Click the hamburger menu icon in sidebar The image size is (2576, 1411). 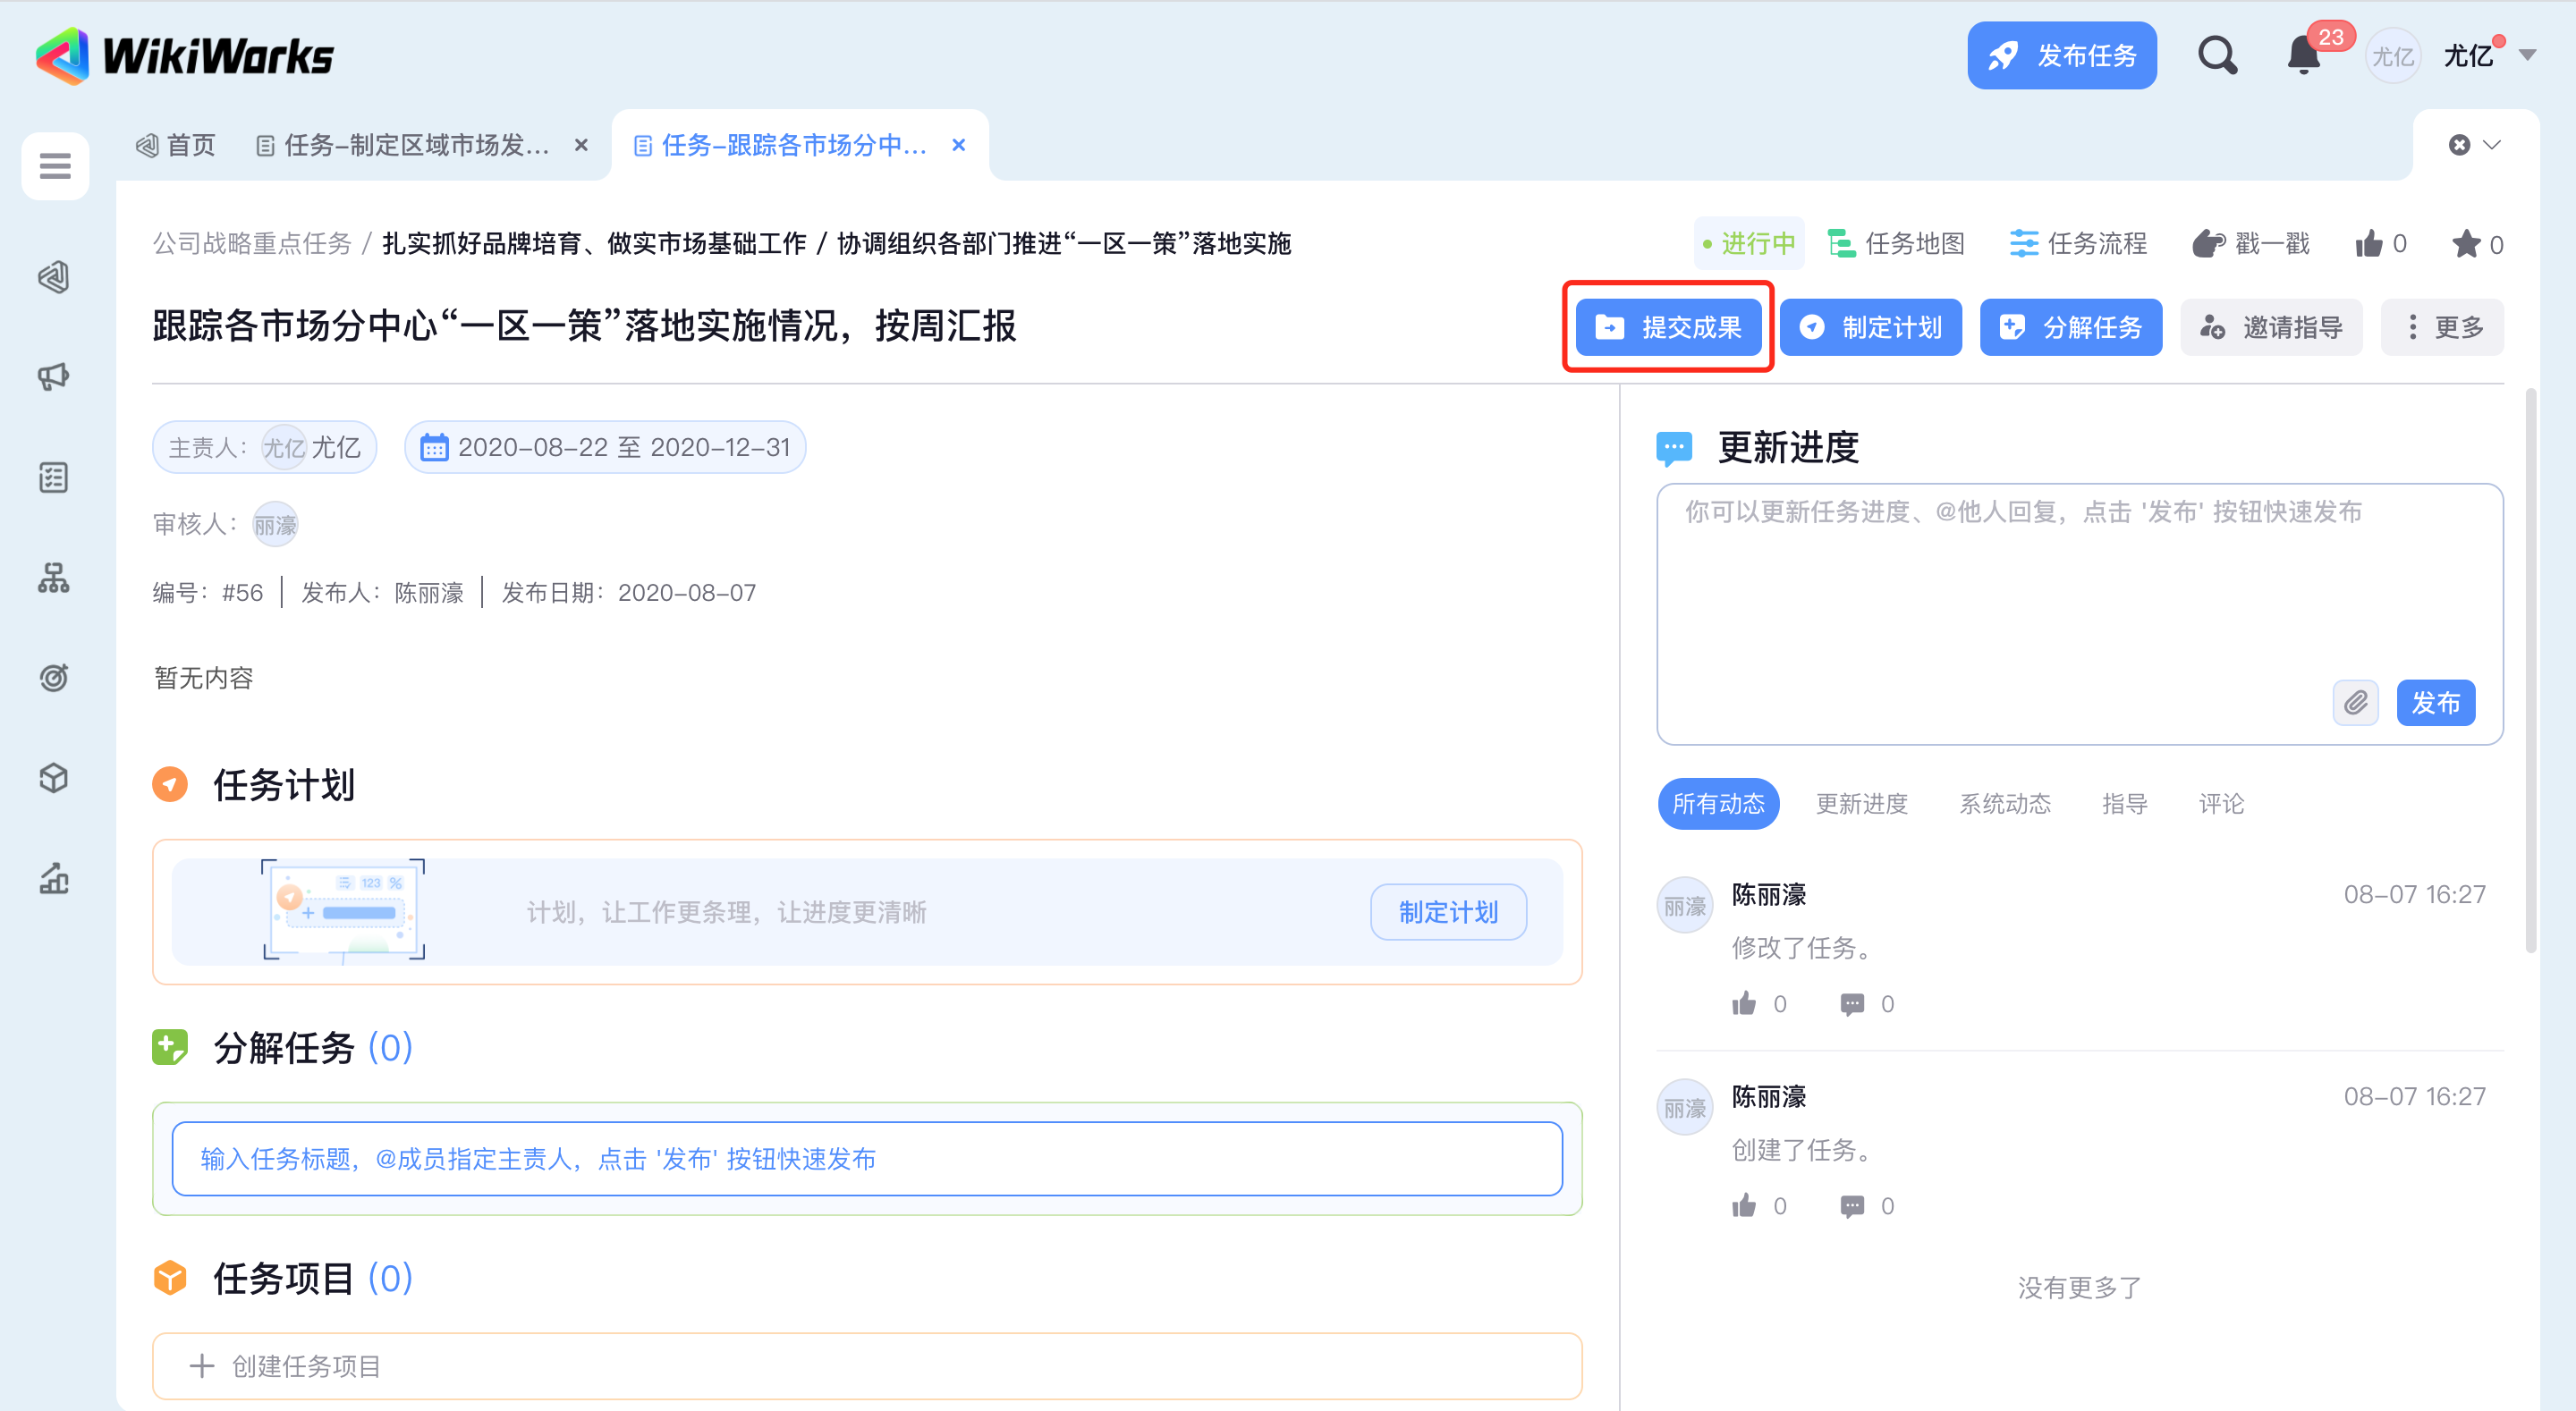tap(55, 166)
